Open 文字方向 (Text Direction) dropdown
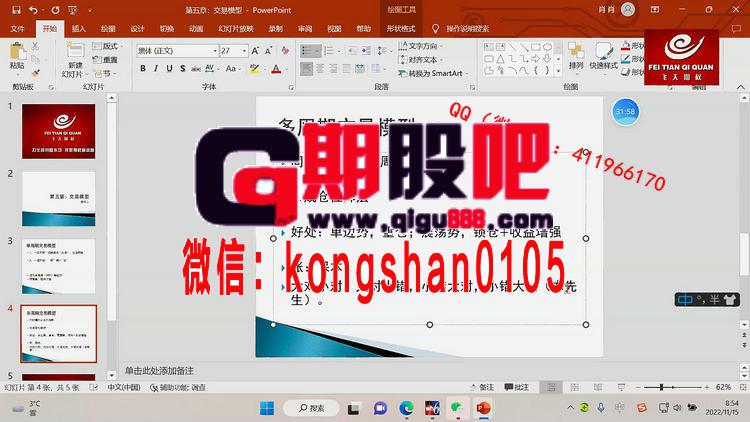 click(x=420, y=46)
